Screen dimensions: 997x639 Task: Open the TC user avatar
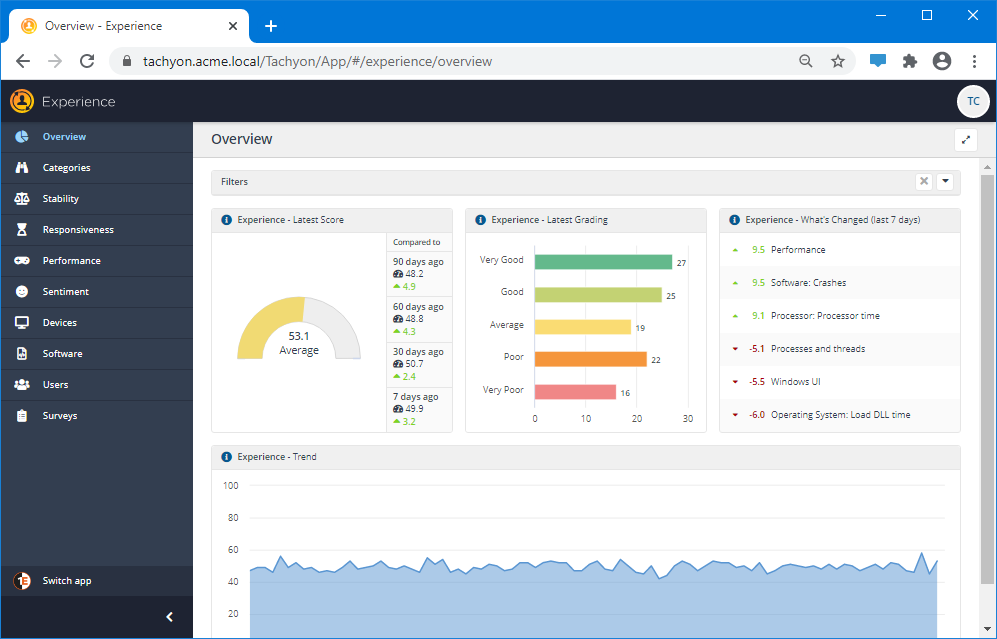[x=973, y=101]
